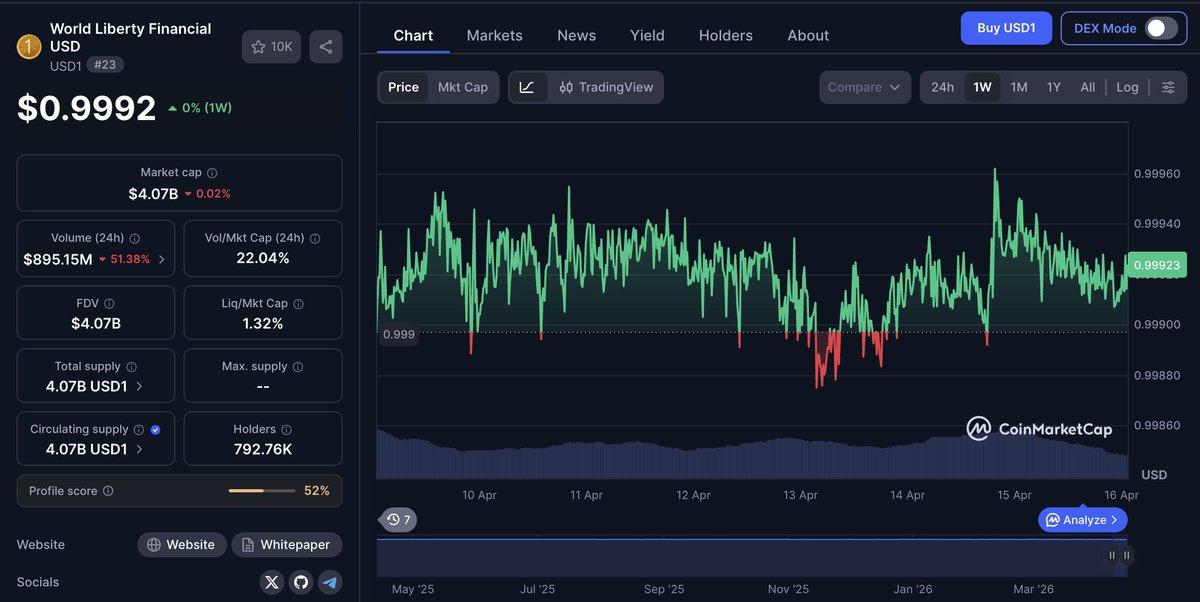The width and height of the screenshot is (1200, 602).
Task: Switch to the Markets tab
Action: pyautogui.click(x=494, y=35)
